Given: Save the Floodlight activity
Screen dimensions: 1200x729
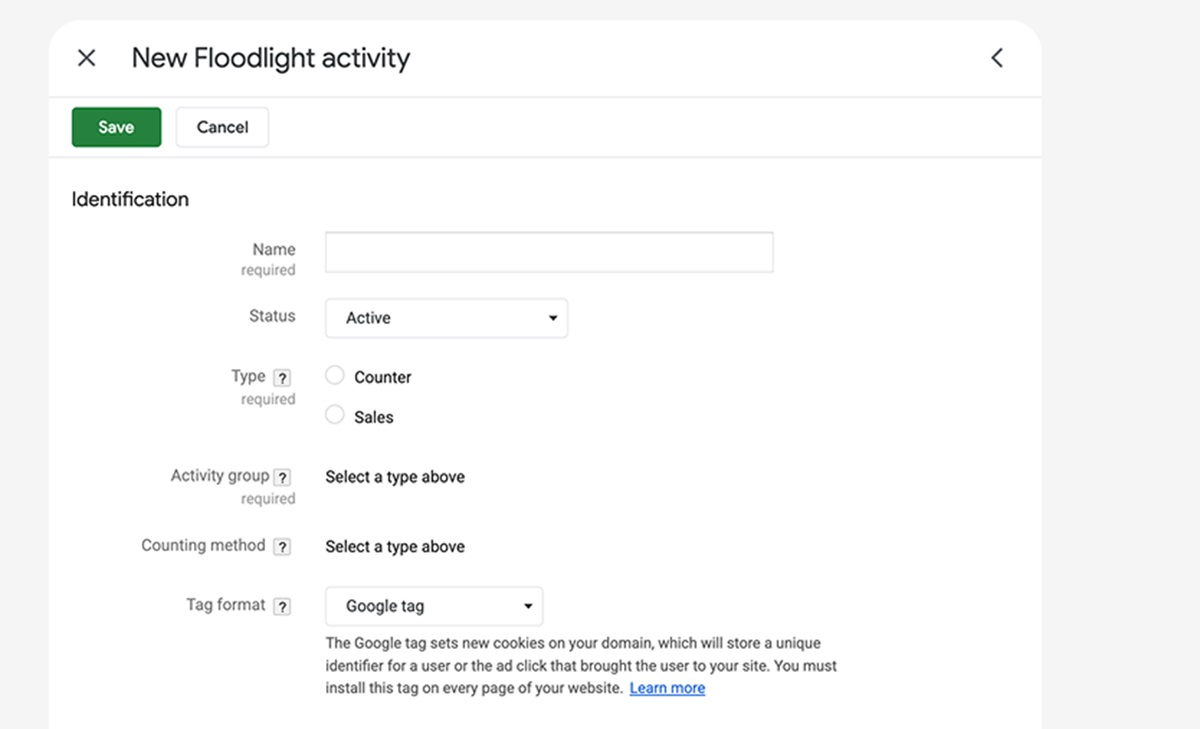Looking at the screenshot, I should pos(116,127).
